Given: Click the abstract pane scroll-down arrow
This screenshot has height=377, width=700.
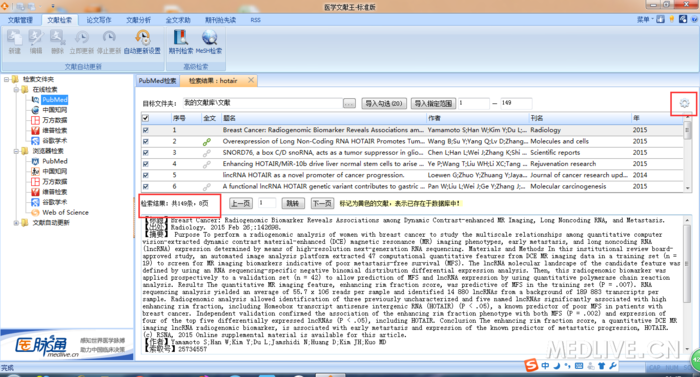Looking at the screenshot, I should coord(687,349).
